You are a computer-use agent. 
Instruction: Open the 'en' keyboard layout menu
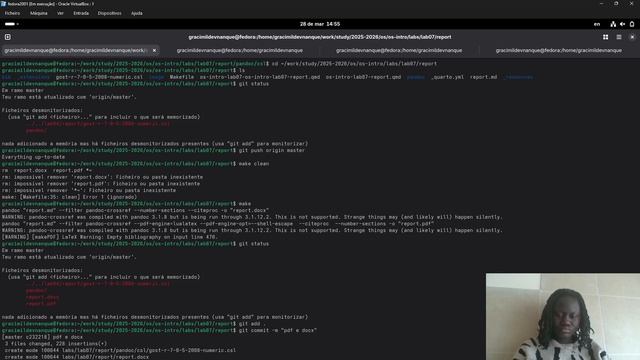tap(597, 24)
